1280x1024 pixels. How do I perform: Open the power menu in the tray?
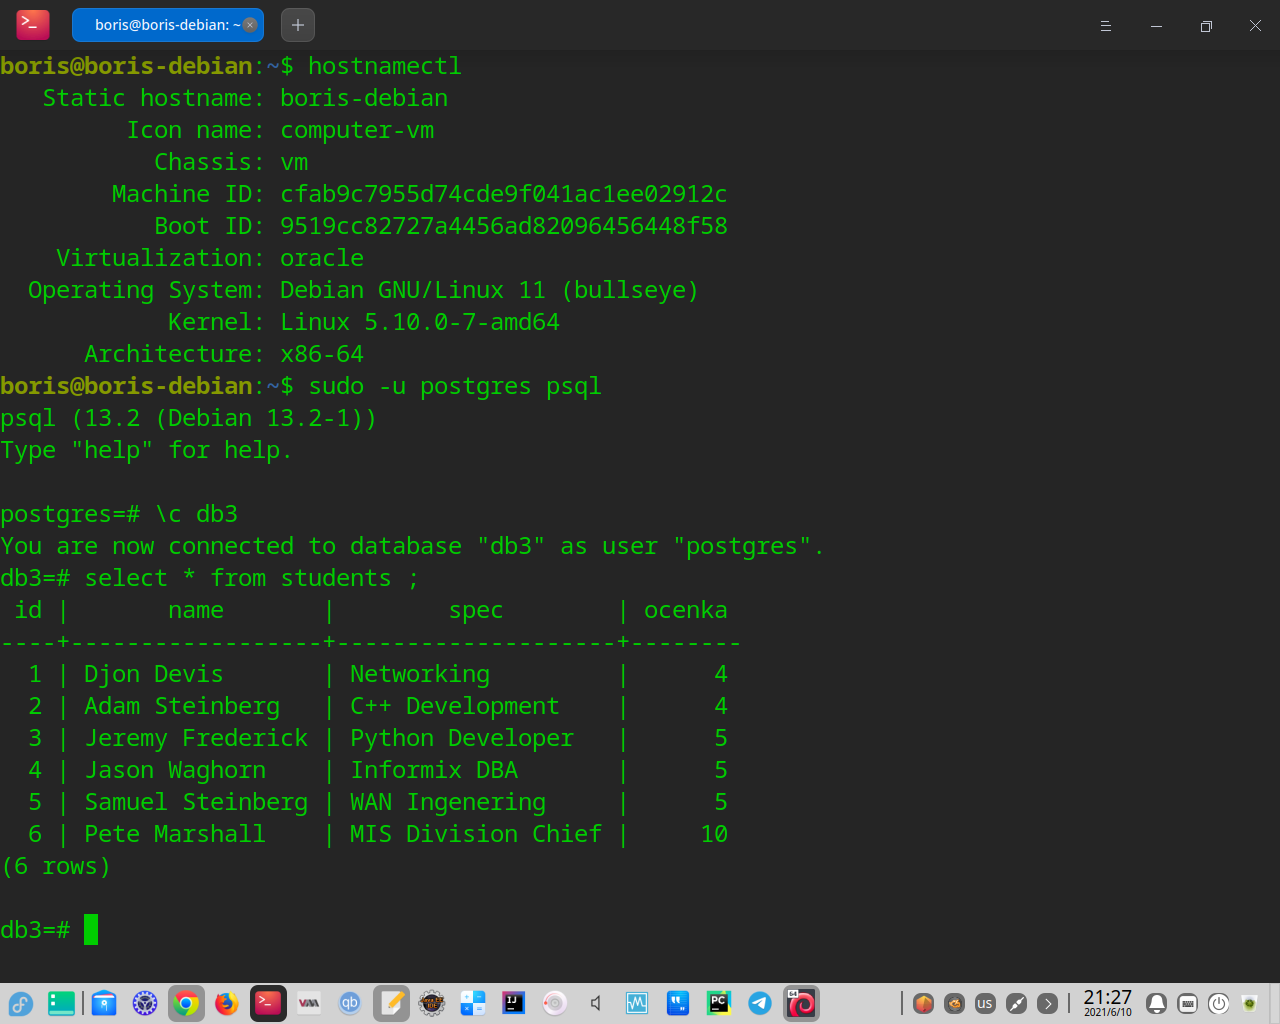tap(1218, 1003)
